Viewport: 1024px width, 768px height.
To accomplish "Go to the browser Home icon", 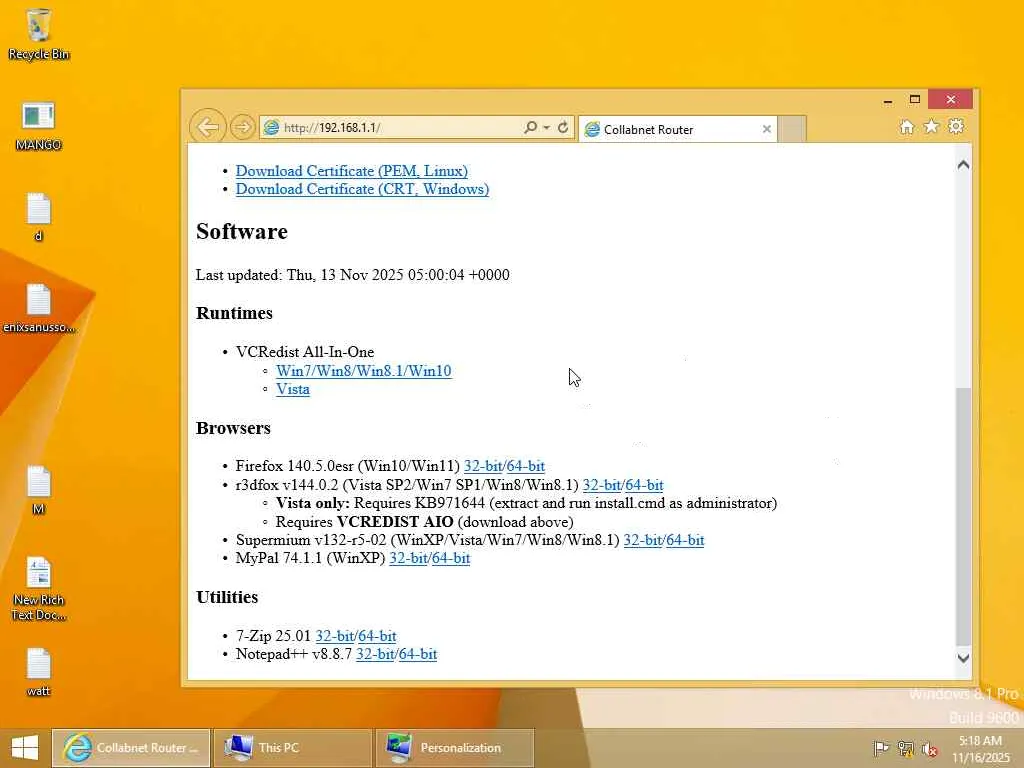I will [906, 127].
